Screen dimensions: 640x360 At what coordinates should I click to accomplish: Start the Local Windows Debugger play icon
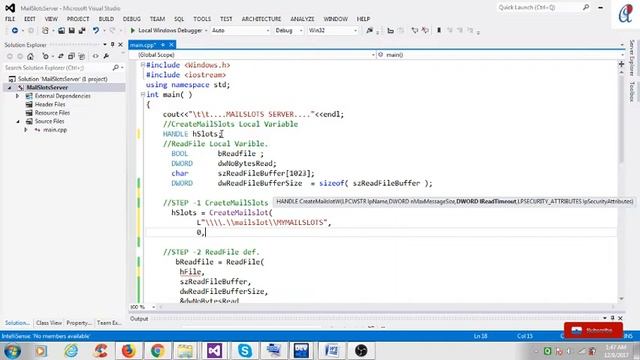tap(132, 30)
